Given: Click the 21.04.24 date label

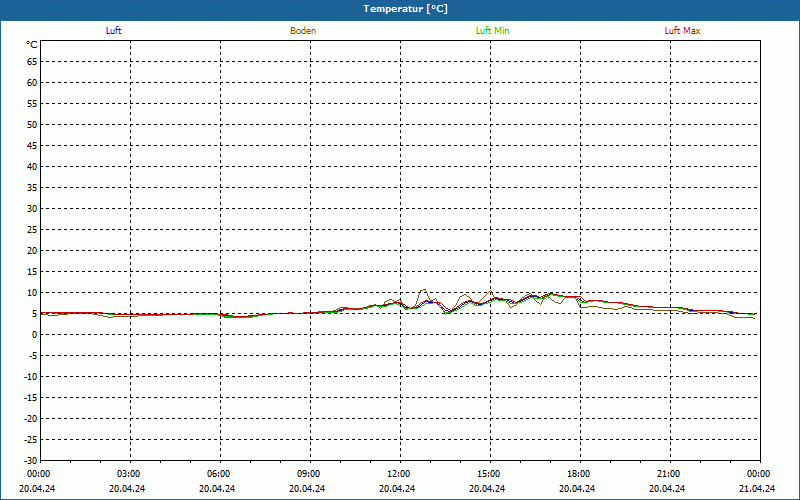Looking at the screenshot, I should 758,488.
